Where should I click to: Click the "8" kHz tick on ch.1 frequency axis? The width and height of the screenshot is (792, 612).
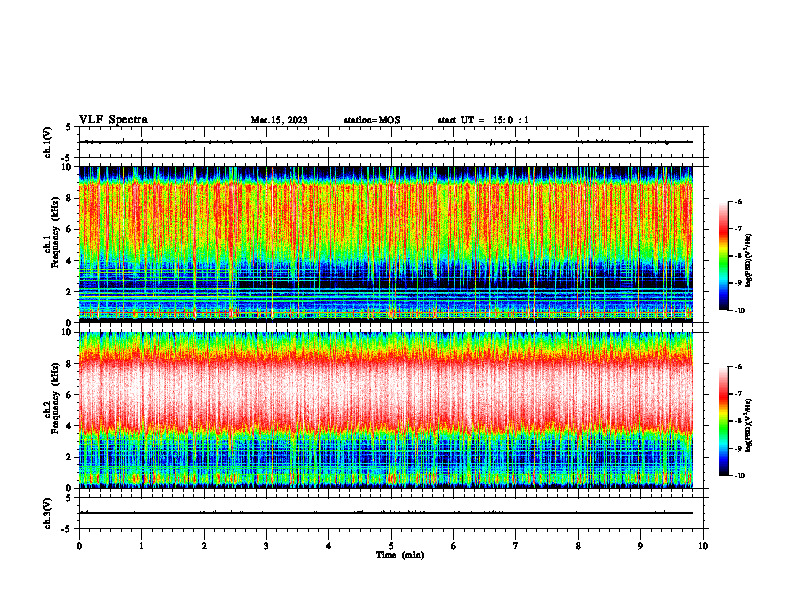(70, 198)
